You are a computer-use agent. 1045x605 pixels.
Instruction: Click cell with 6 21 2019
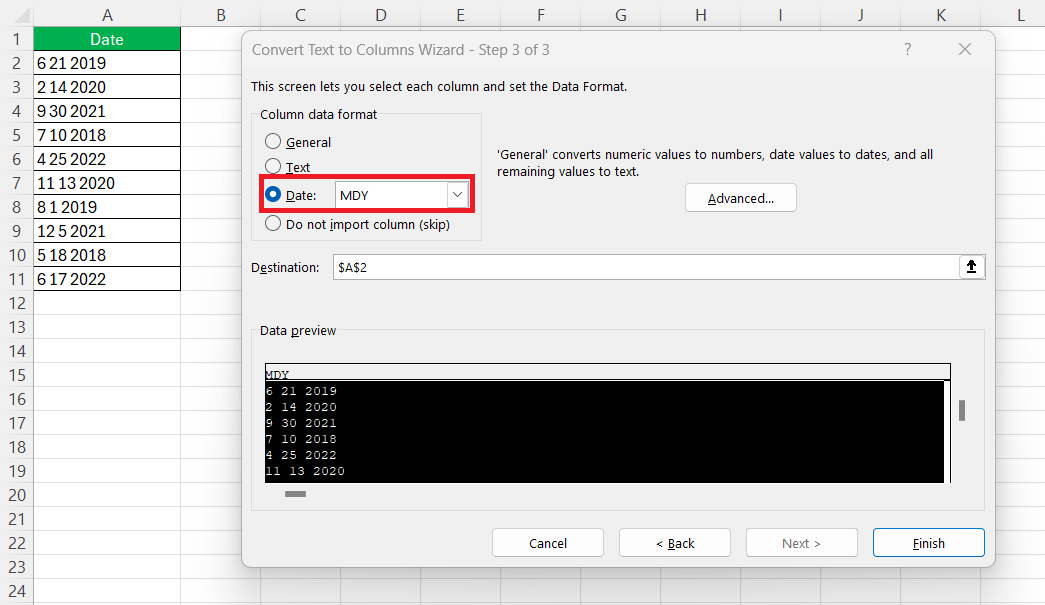[x=107, y=63]
